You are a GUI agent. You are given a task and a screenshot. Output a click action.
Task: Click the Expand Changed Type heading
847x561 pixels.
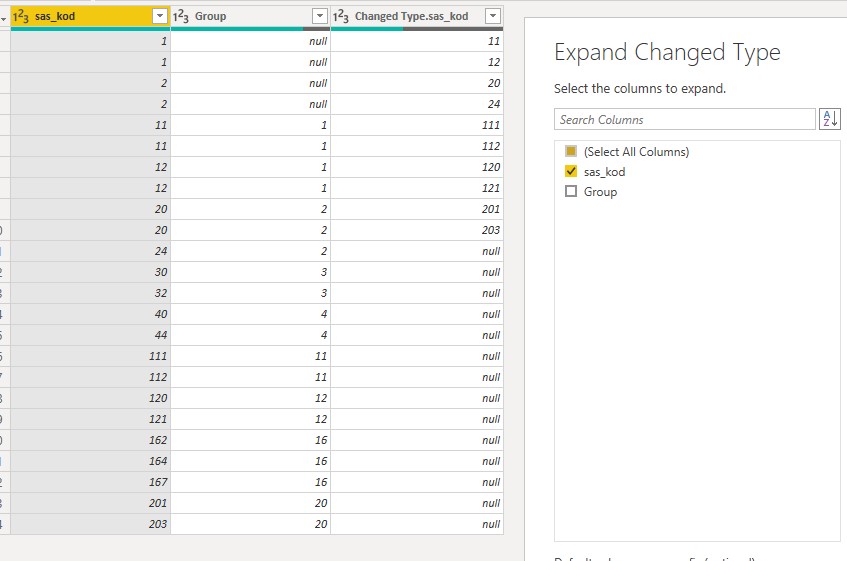(667, 52)
